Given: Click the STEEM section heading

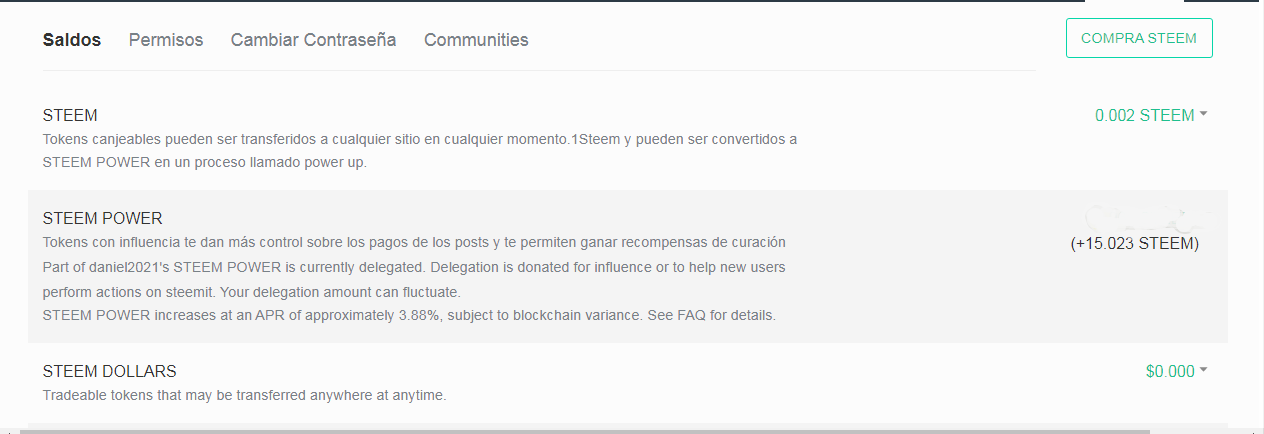Looking at the screenshot, I should coord(70,115).
